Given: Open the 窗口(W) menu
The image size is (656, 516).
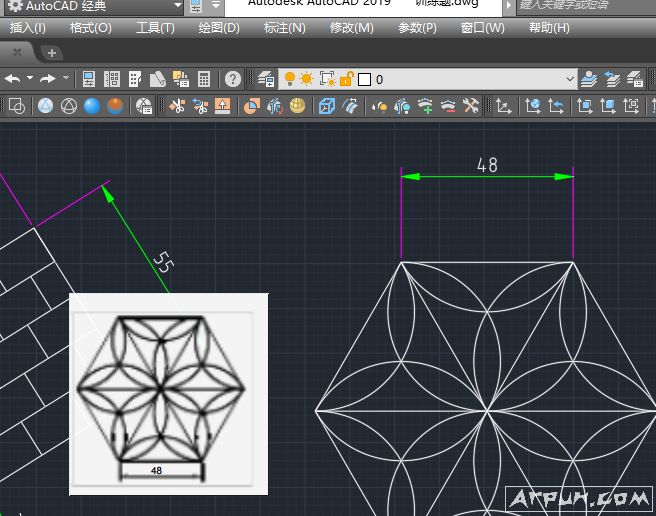Looking at the screenshot, I should tap(482, 28).
